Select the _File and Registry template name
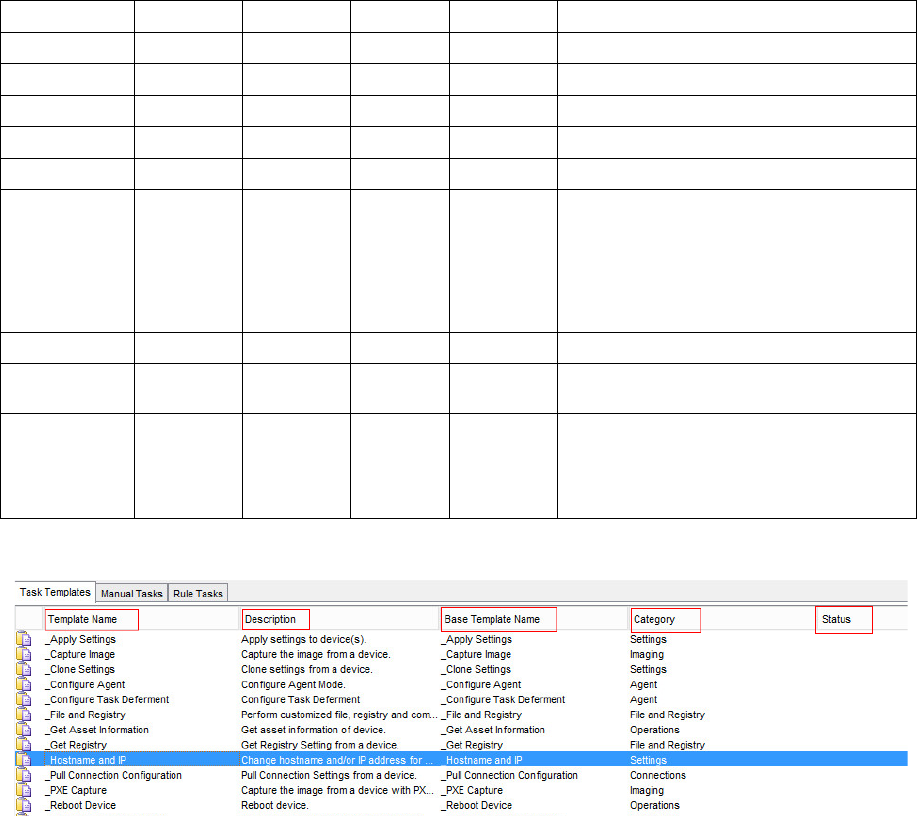This screenshot has width=917, height=816. pyautogui.click(x=85, y=715)
